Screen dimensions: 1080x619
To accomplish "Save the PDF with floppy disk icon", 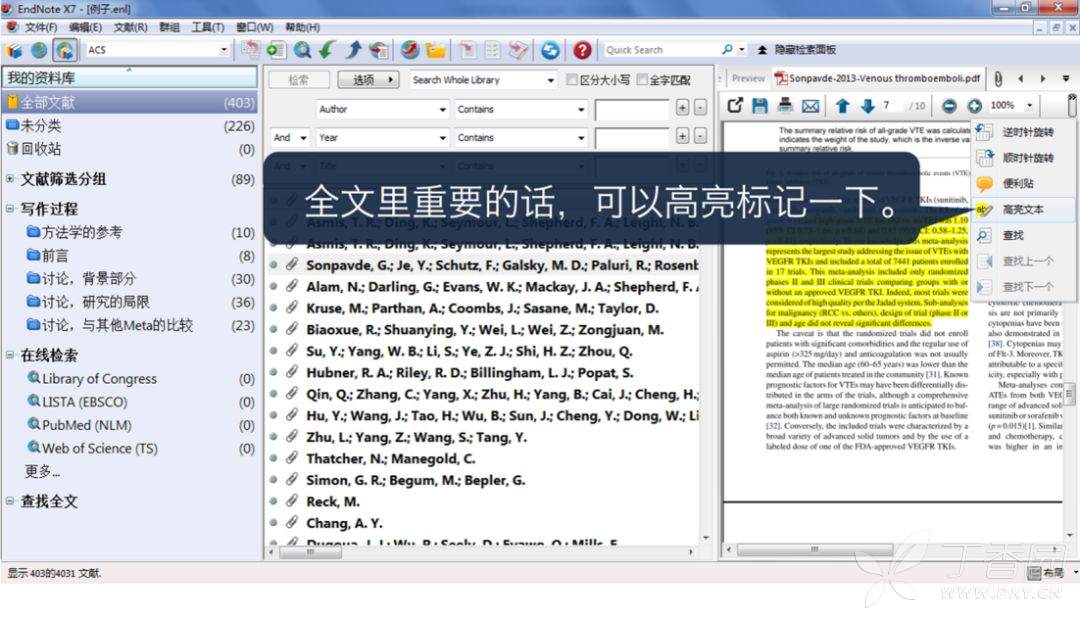I will tap(760, 105).
